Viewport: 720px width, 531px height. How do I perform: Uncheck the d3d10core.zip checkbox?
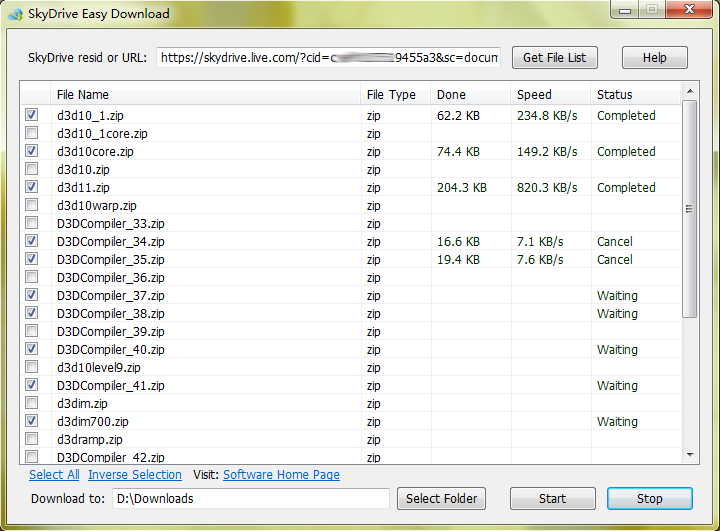(x=32, y=151)
